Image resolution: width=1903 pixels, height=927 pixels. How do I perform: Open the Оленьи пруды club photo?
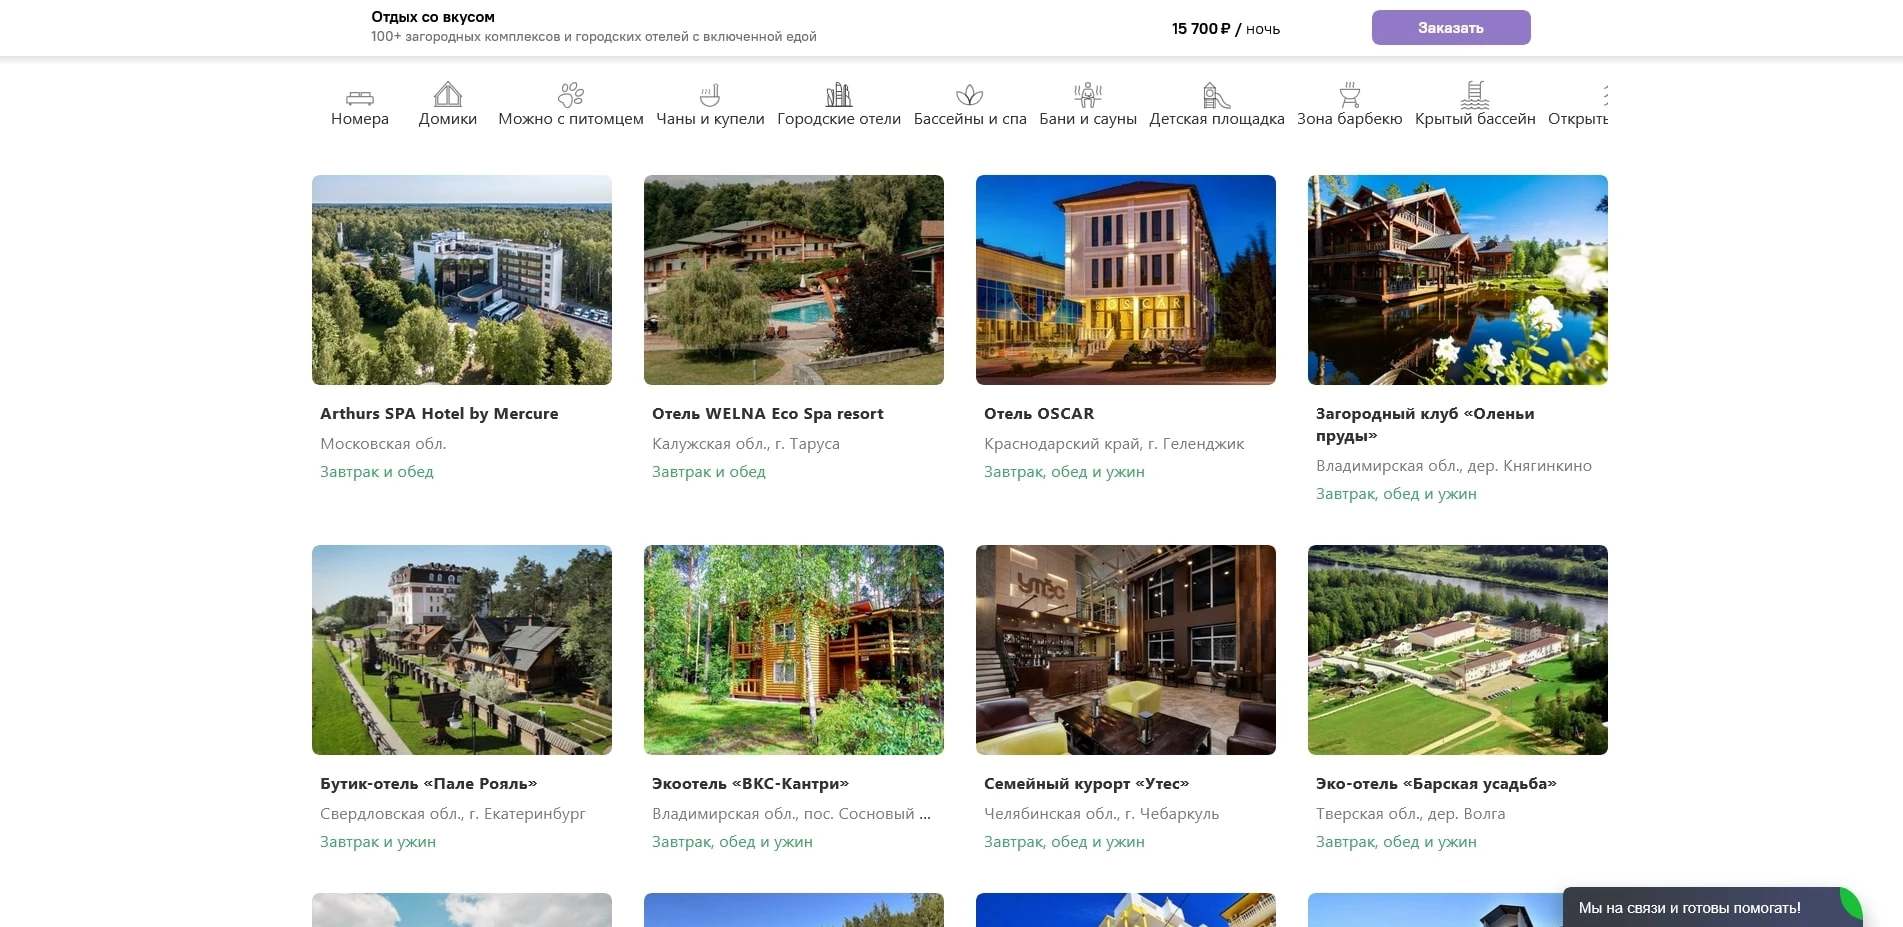(x=1458, y=280)
